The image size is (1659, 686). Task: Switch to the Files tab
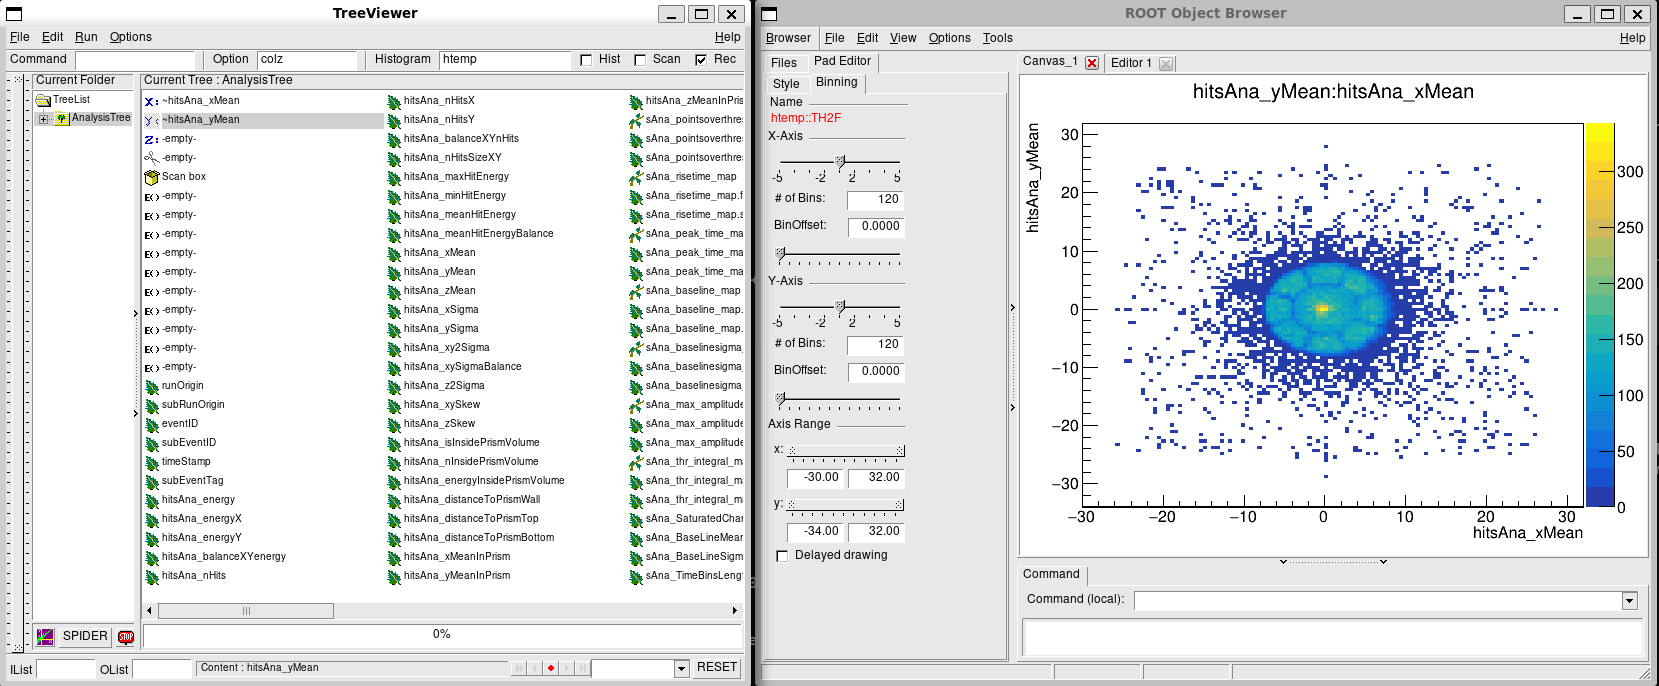[784, 63]
